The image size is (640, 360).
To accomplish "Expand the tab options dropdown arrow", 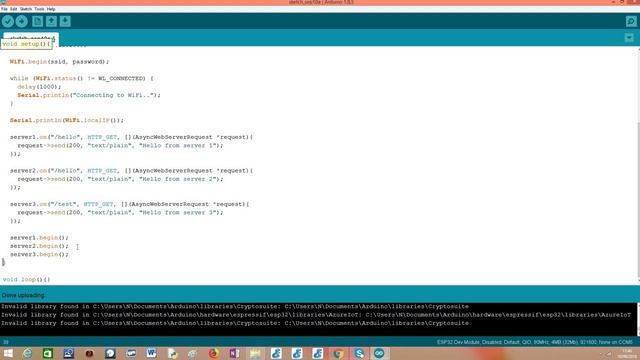I will click(629, 38).
